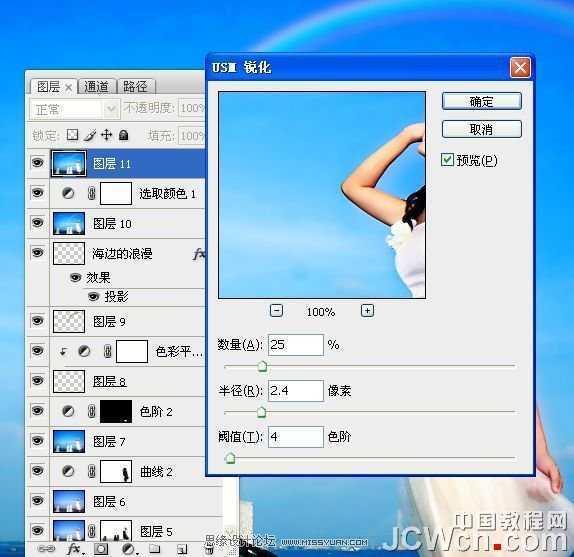Click the 不透明度 opacity field
Screen dimensions: 574x557
click(191, 108)
